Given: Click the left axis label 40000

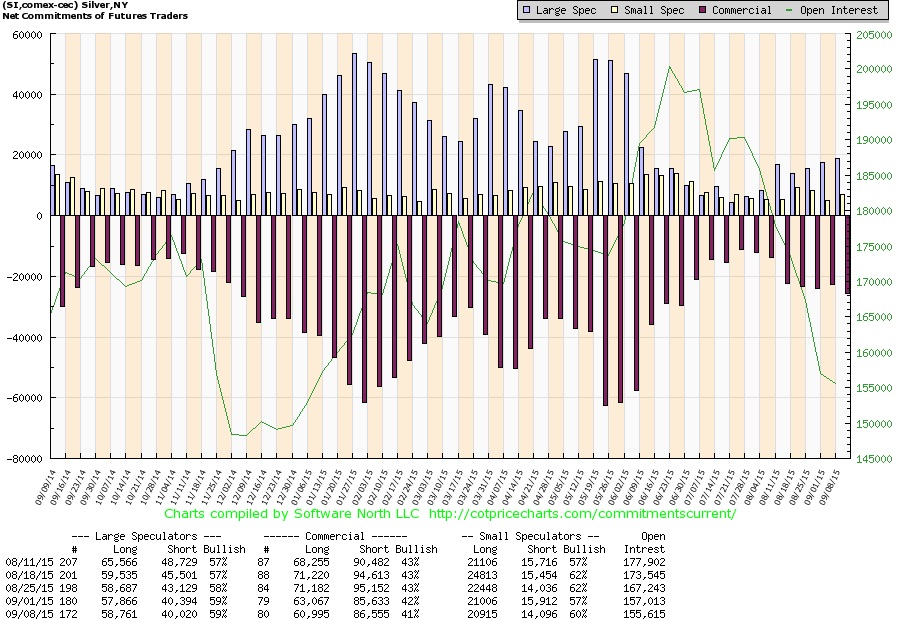Looking at the screenshot, I should 28,95.
